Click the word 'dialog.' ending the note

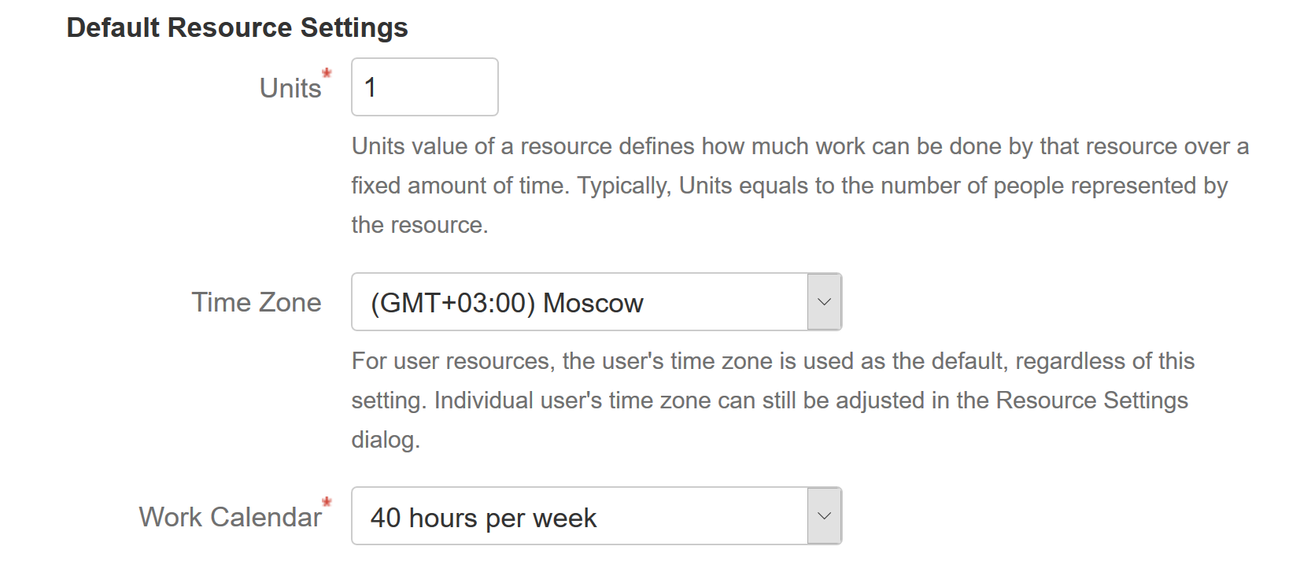(385, 440)
